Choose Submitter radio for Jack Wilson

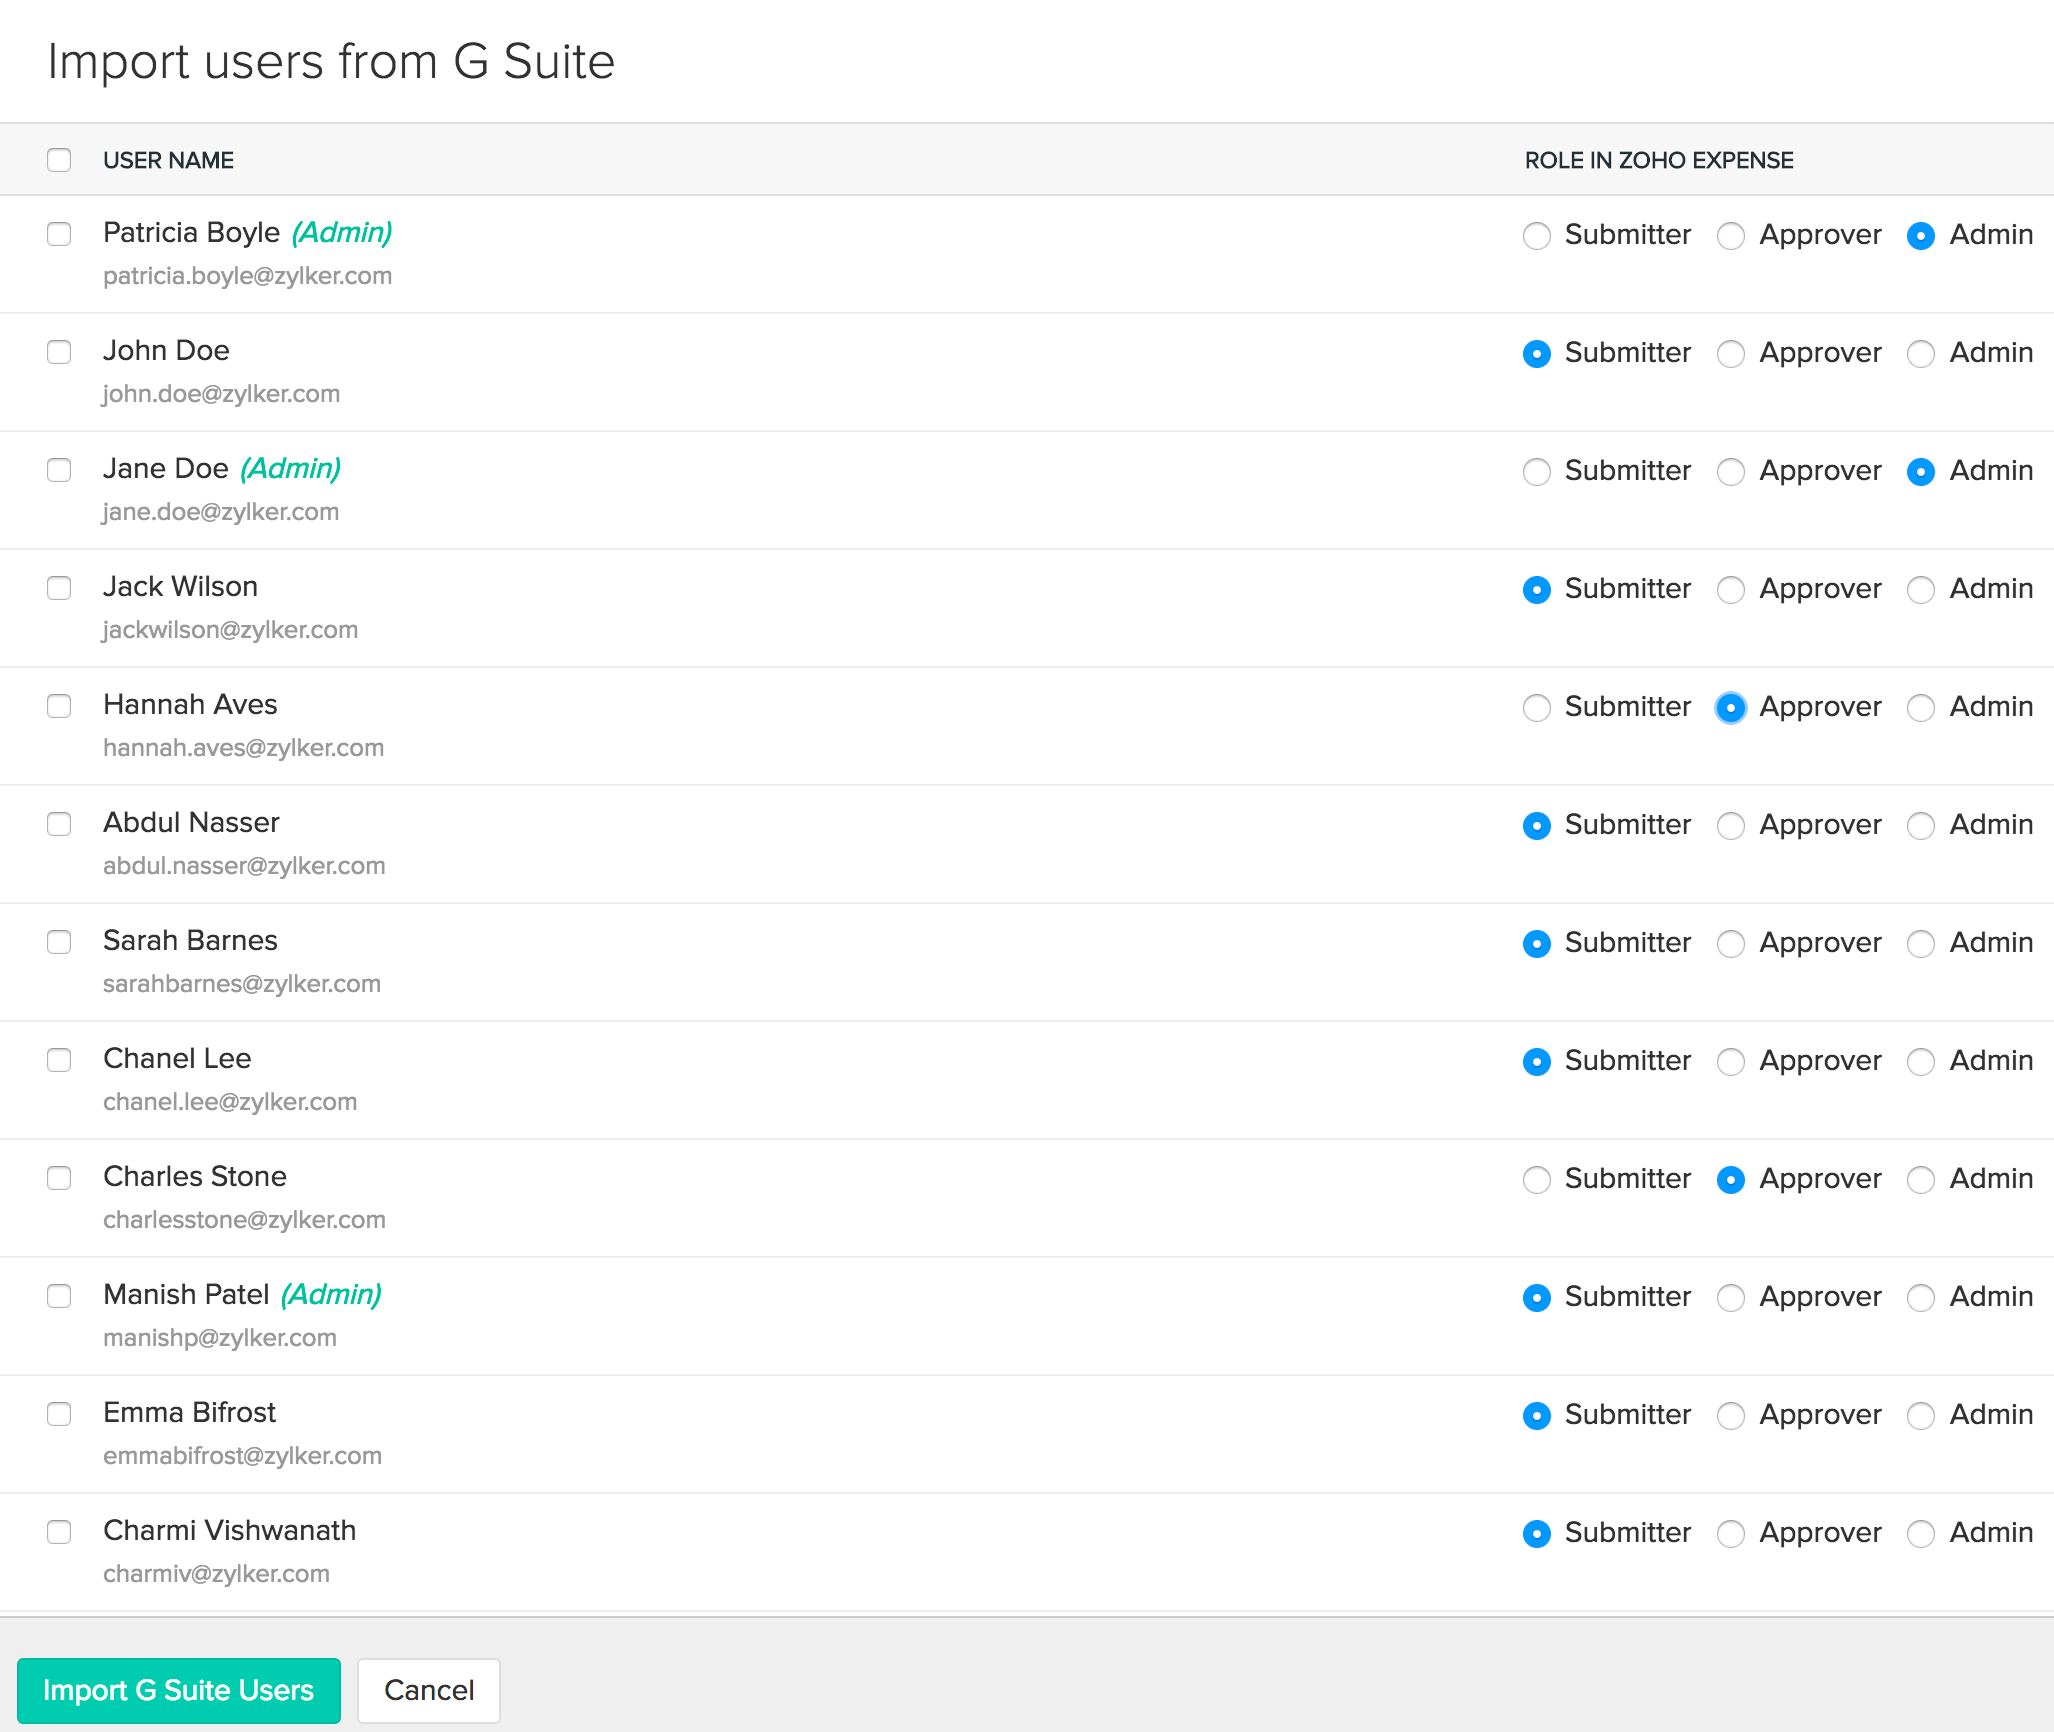coord(1537,590)
